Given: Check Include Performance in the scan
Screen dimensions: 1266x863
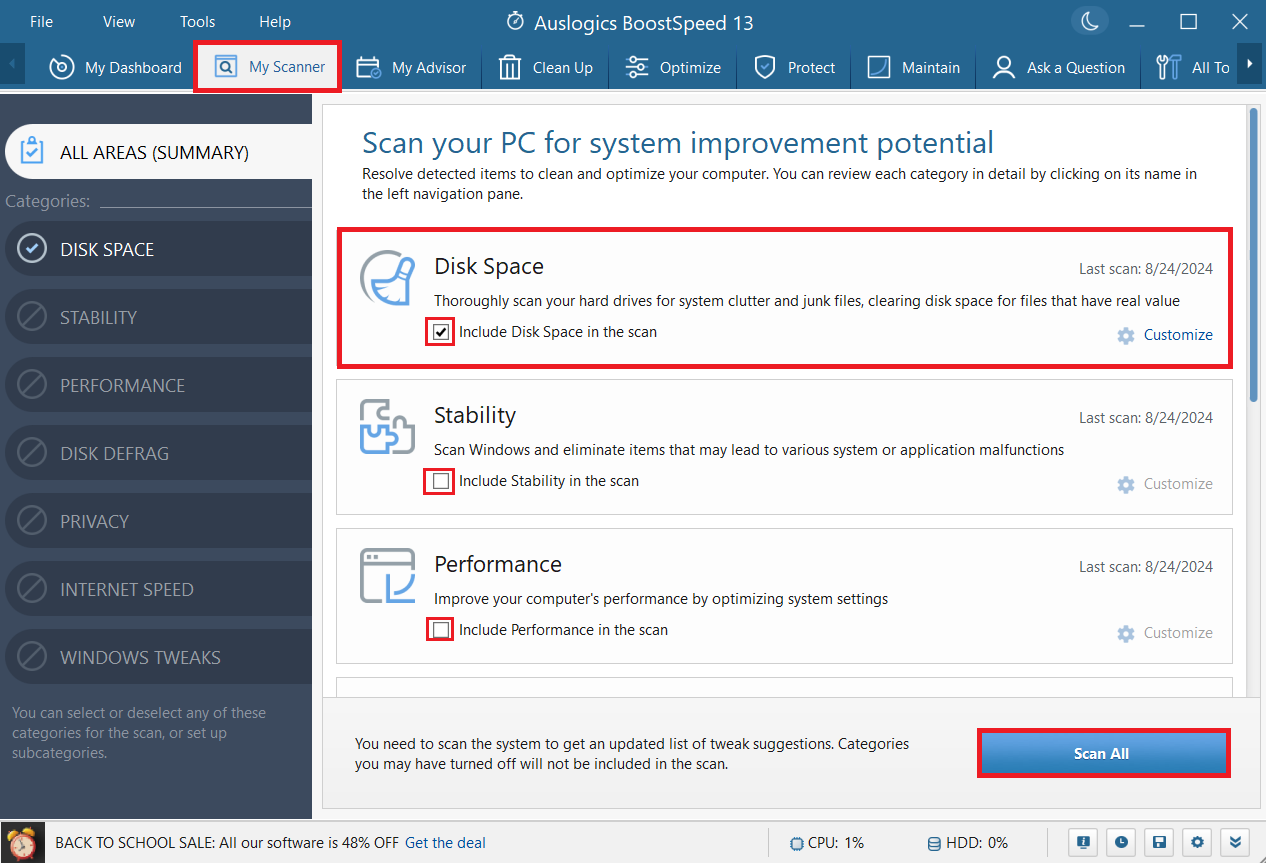Looking at the screenshot, I should (x=441, y=630).
